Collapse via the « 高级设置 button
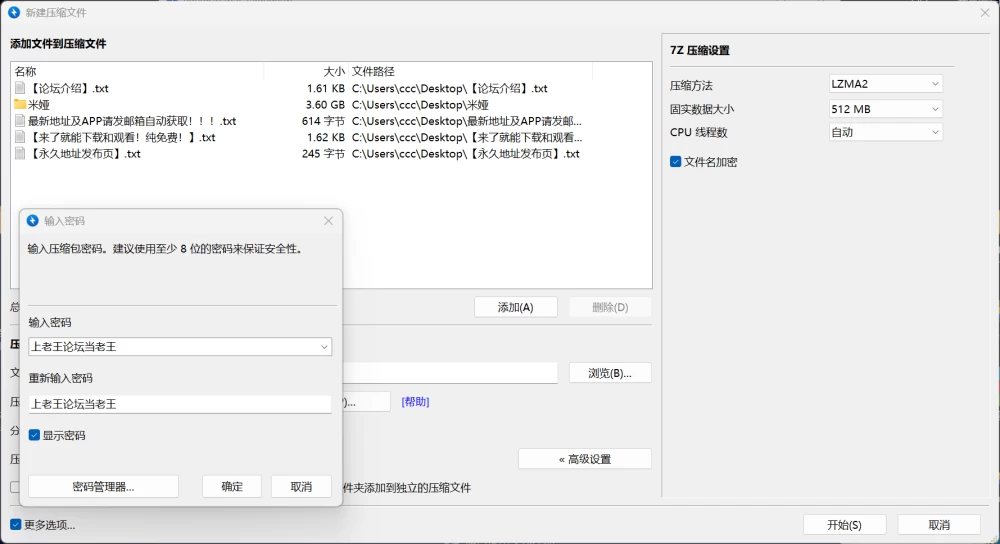The height and width of the screenshot is (544, 1000). tap(585, 459)
